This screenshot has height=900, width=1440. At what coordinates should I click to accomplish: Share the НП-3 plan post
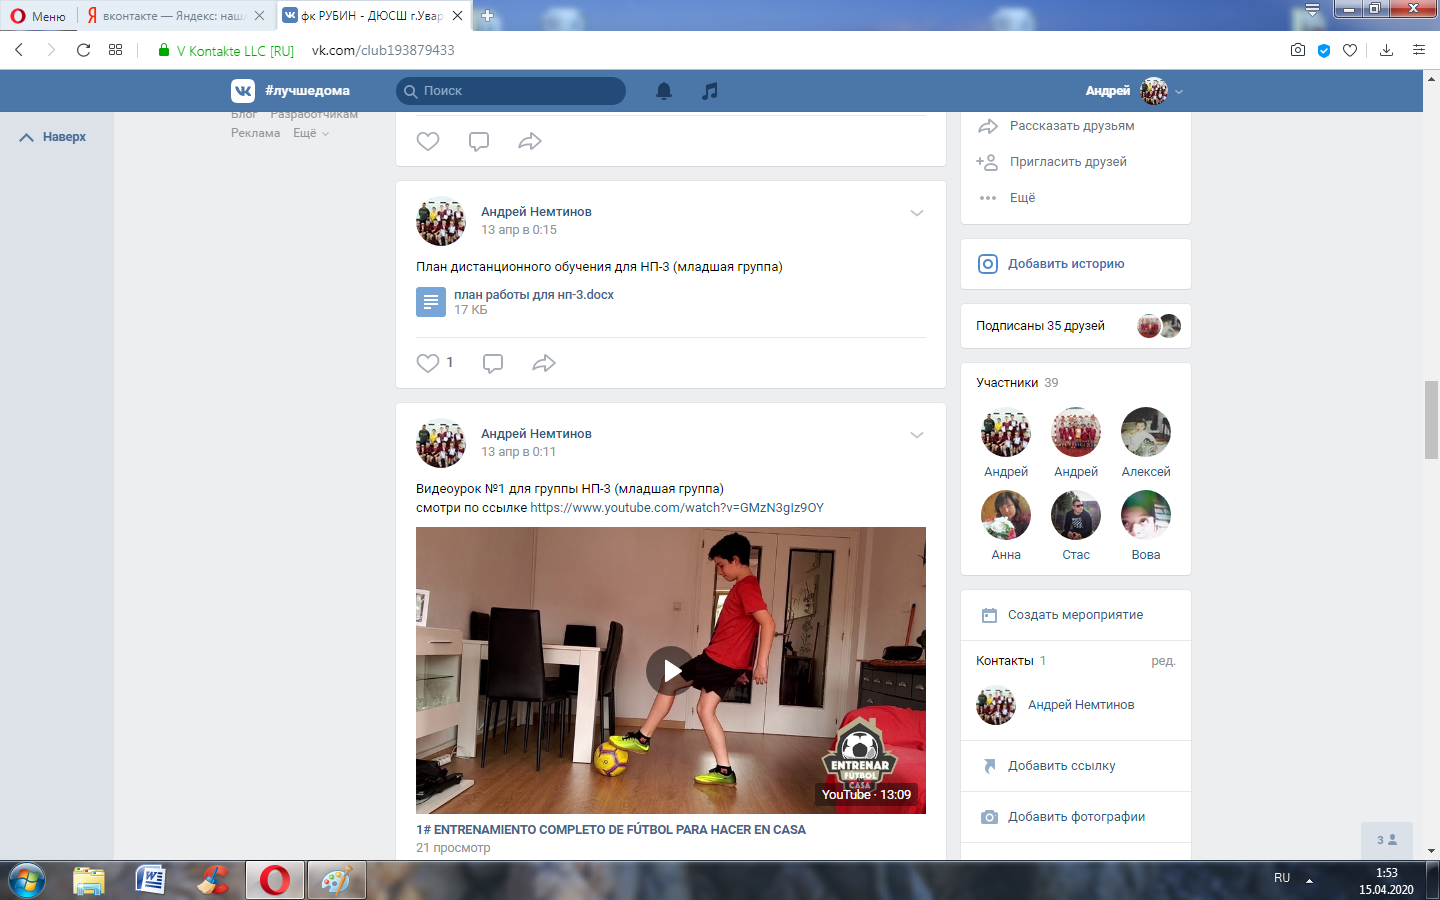544,363
